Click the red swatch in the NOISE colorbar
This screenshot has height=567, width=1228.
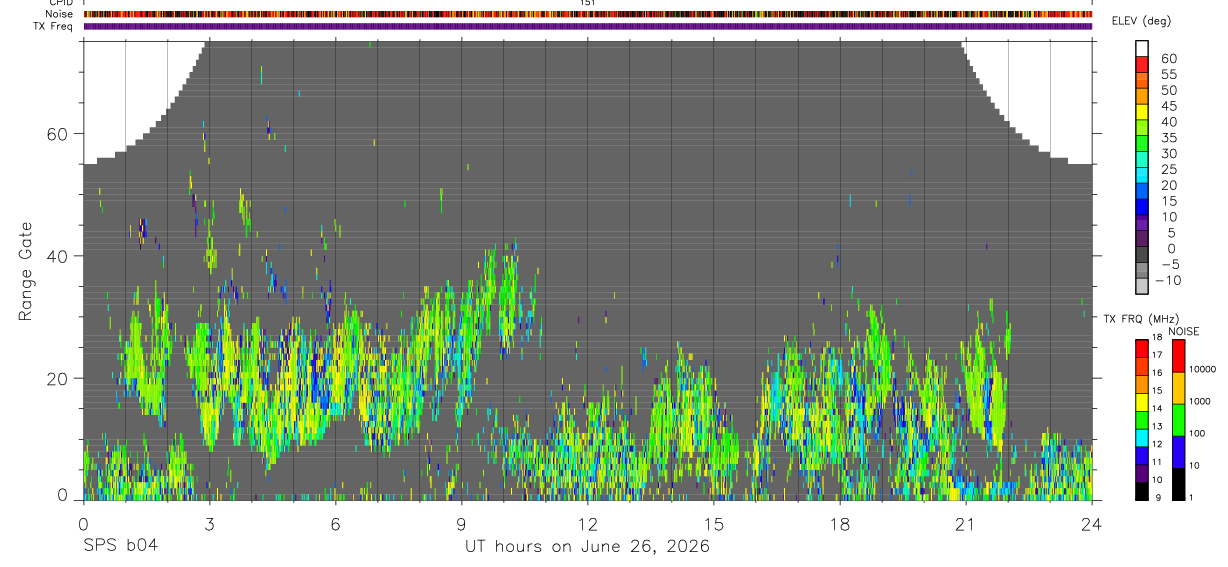1178,356
